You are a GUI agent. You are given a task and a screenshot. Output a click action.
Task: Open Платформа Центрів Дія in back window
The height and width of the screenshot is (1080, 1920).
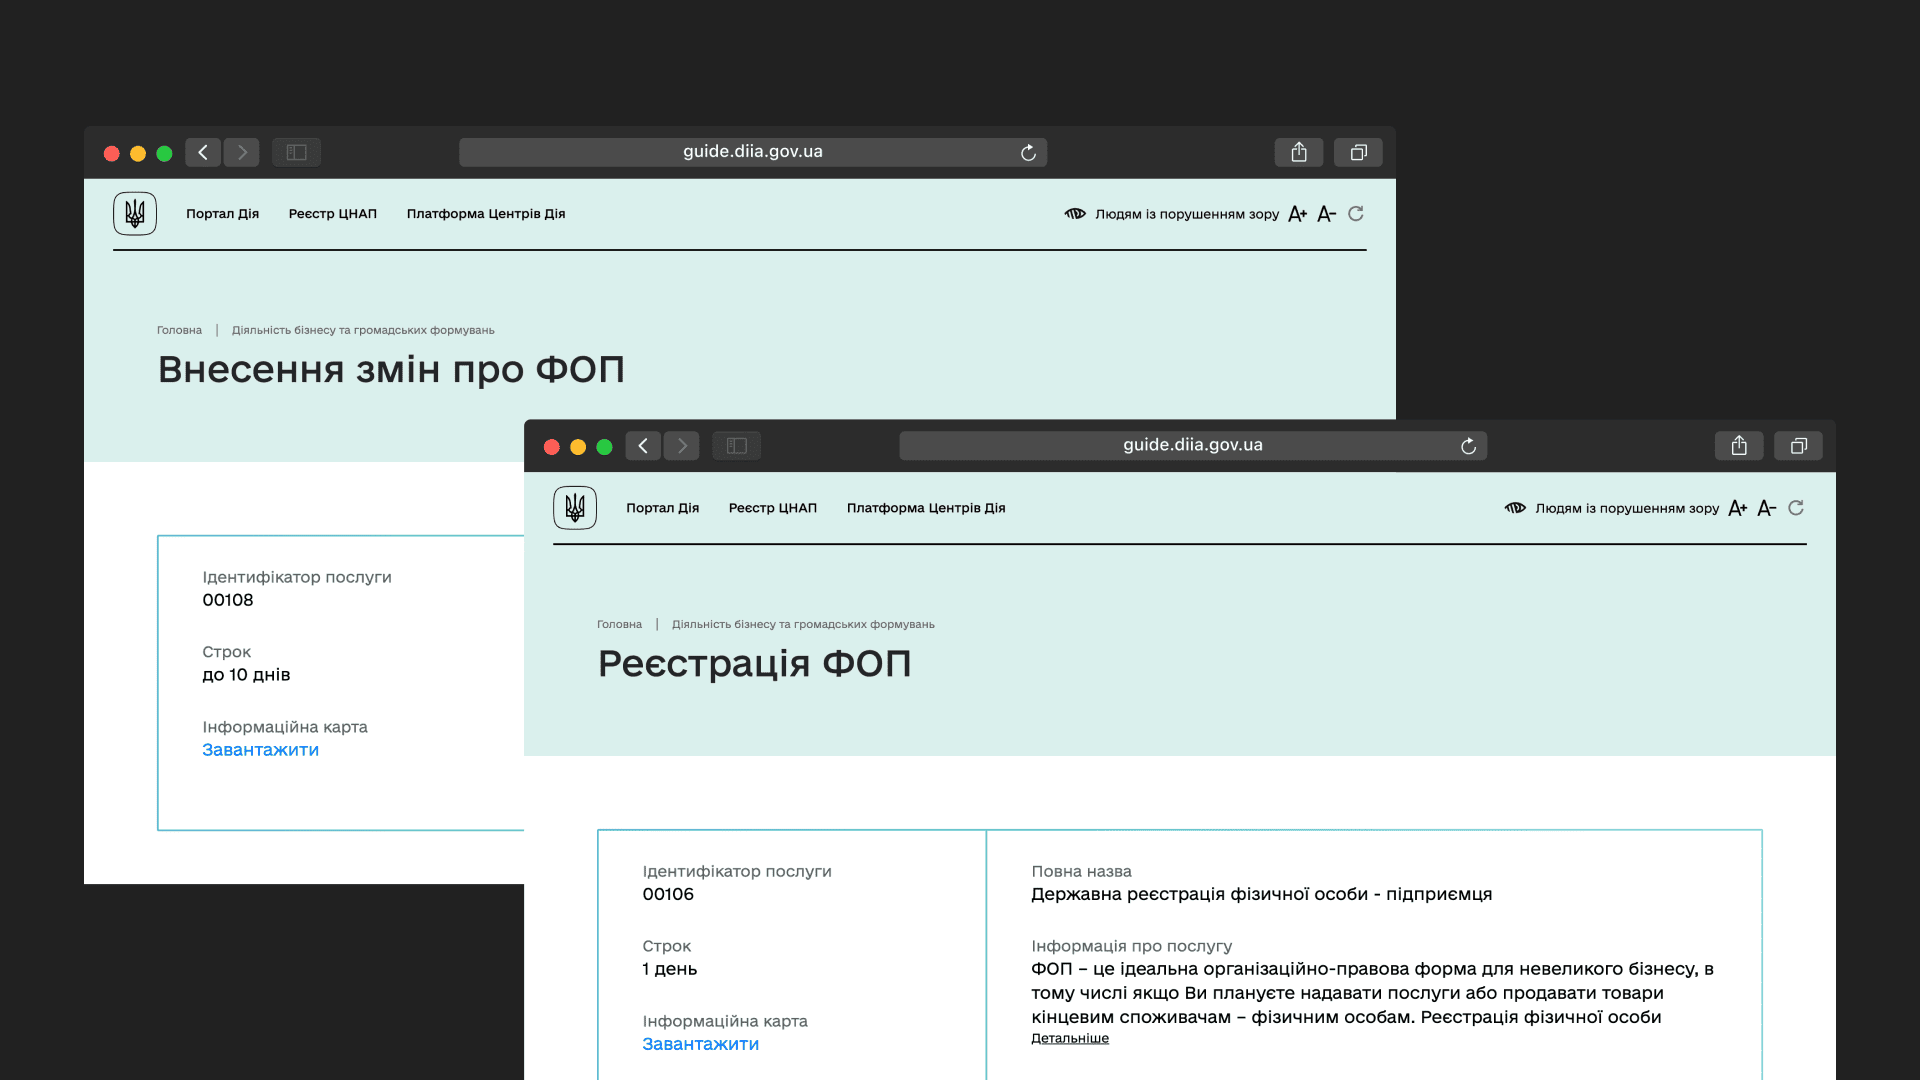pos(486,214)
